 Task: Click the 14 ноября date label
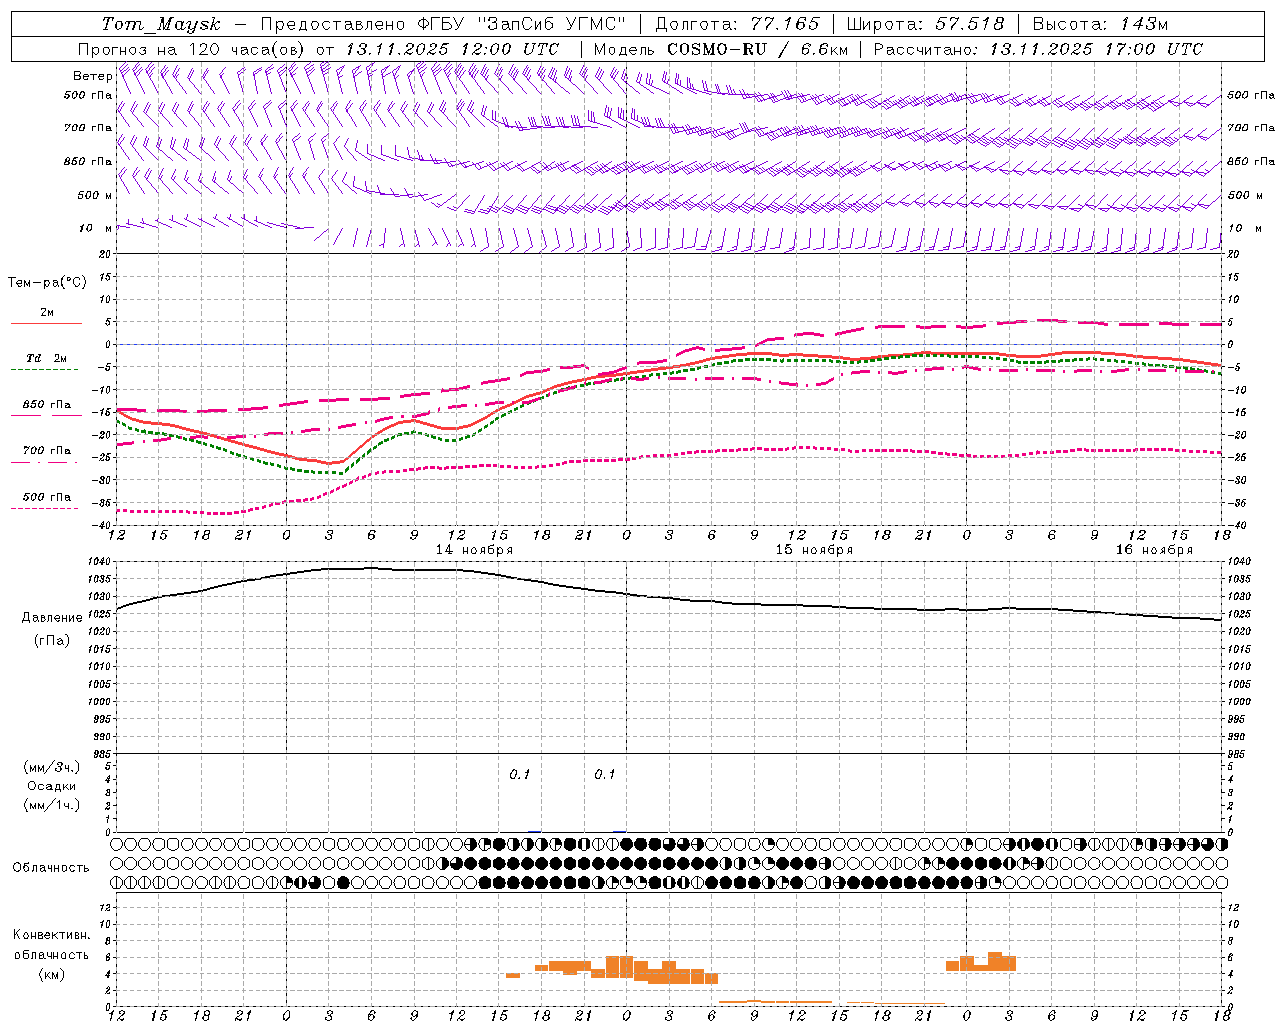click(x=474, y=550)
